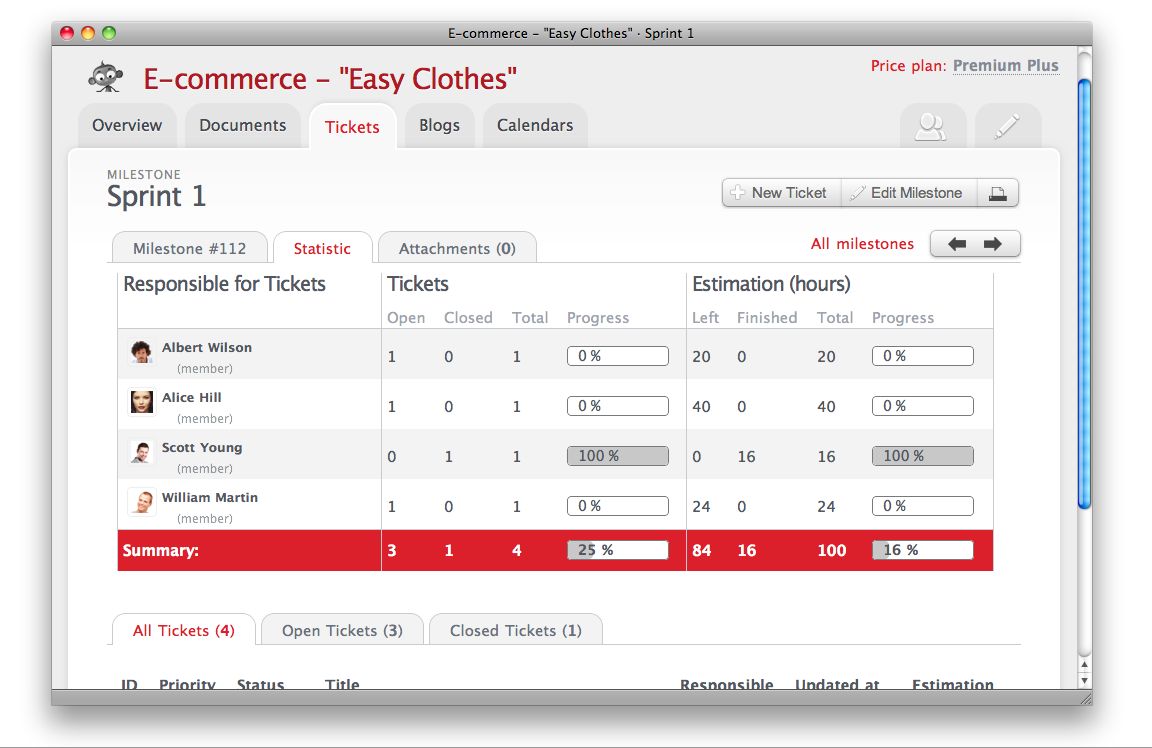
Task: Click Scott Young's 100% estimation progress bar
Action: pos(923,456)
